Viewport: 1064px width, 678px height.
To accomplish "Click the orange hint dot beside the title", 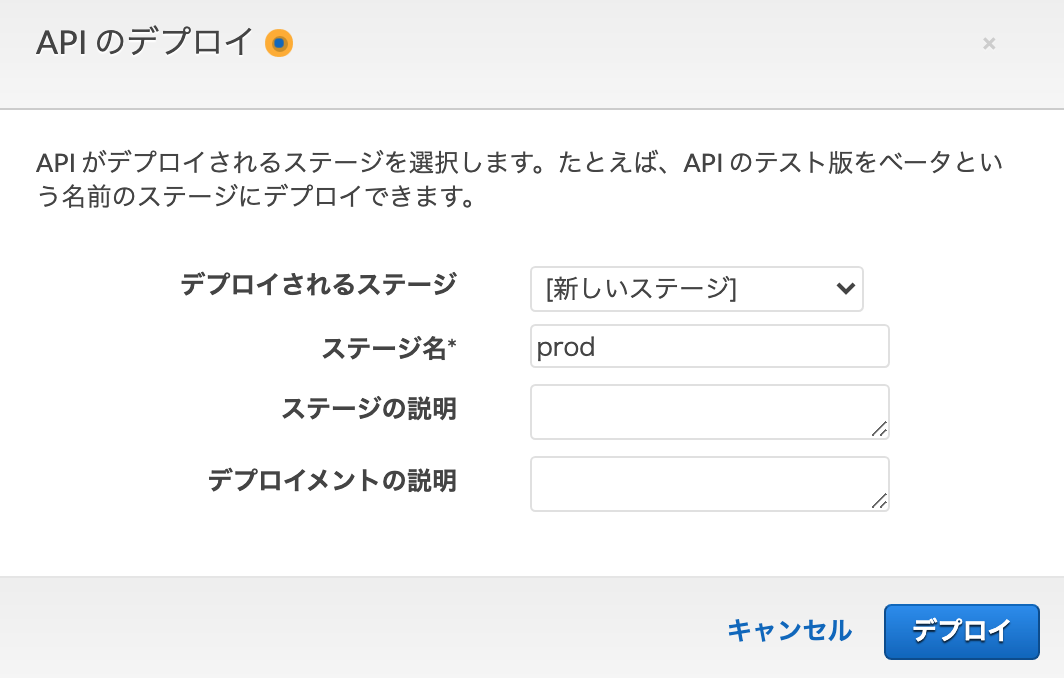I will (x=279, y=43).
